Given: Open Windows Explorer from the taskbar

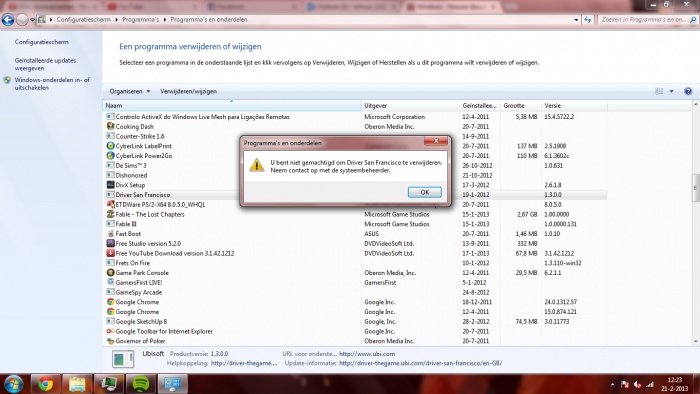Looking at the screenshot, I should pos(77,384).
